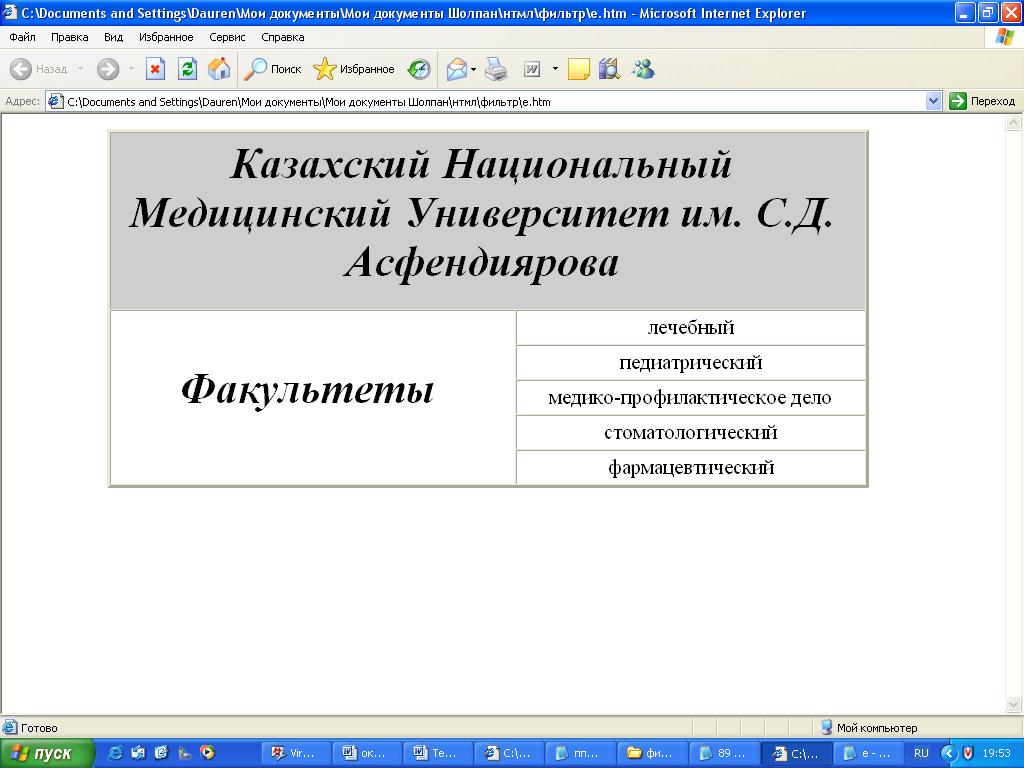This screenshot has height=768, width=1024.
Task: Refresh the page using green arrows icon
Action: [187, 69]
